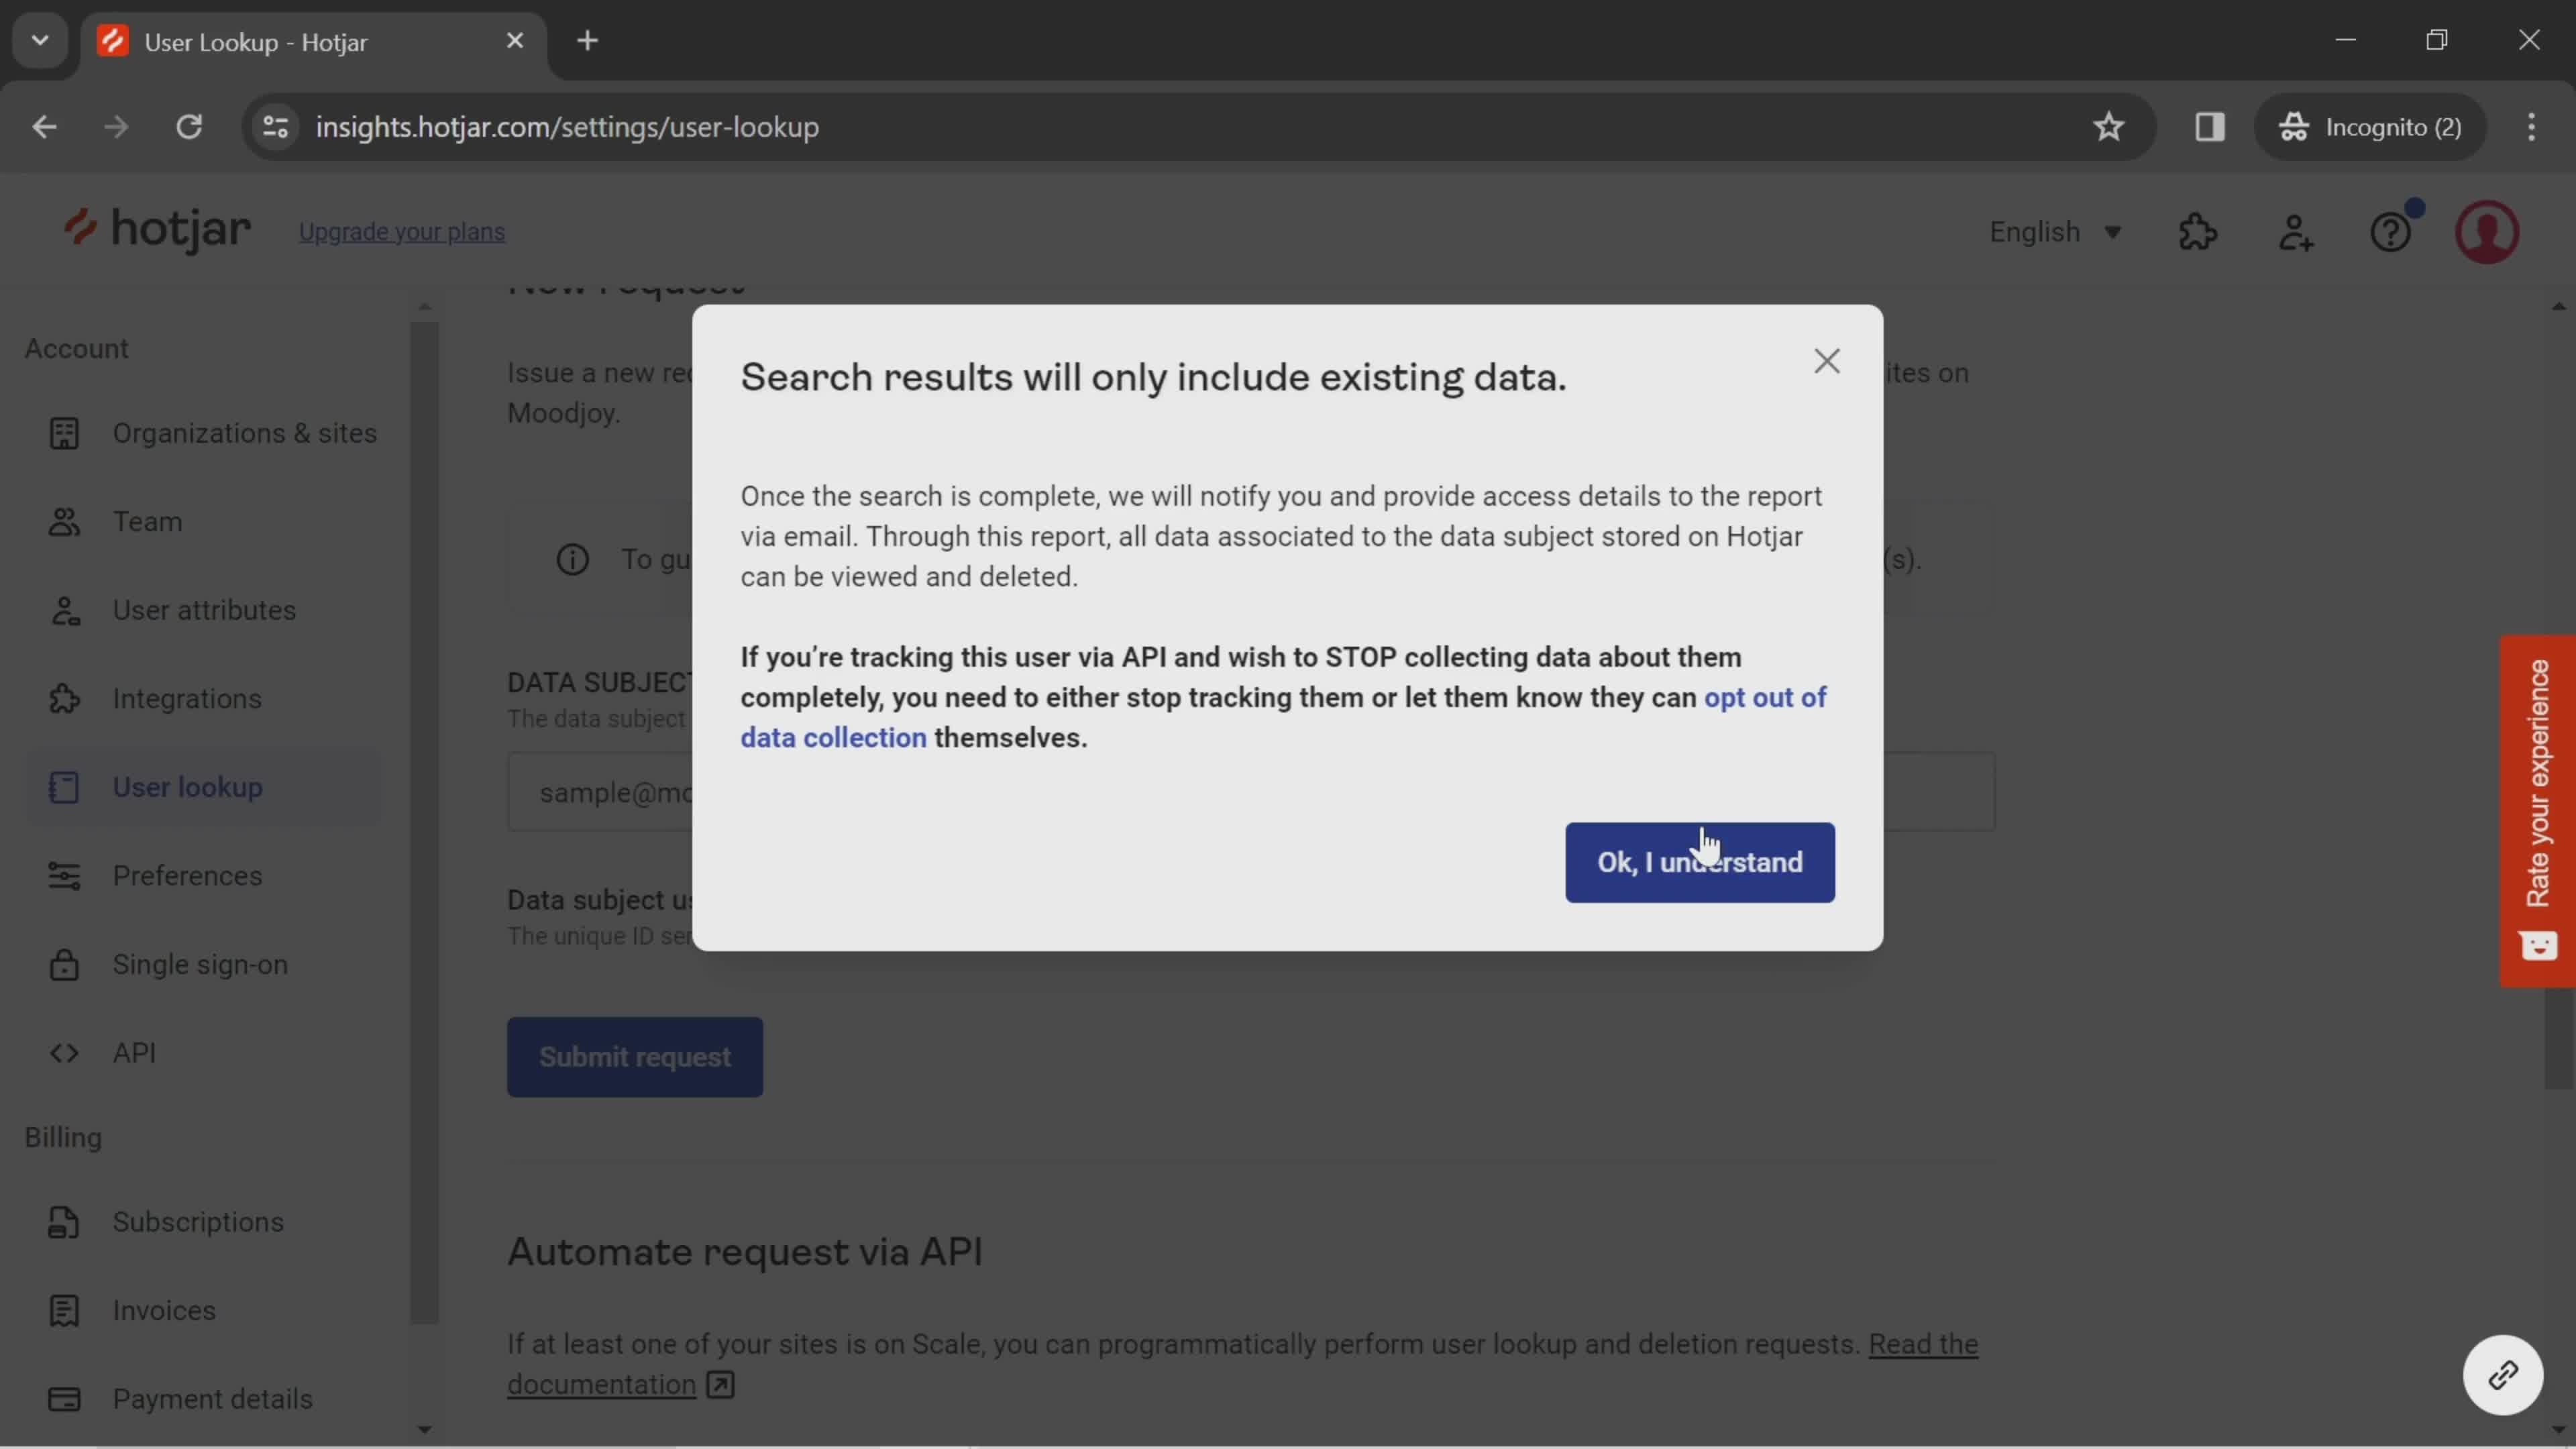Open User attributes settings
The image size is (2576, 1449).
point(203,608)
